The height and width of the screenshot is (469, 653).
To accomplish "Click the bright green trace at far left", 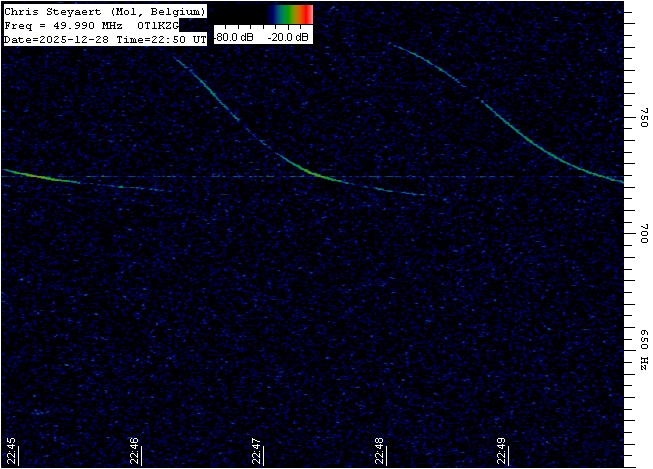I will click(30, 175).
